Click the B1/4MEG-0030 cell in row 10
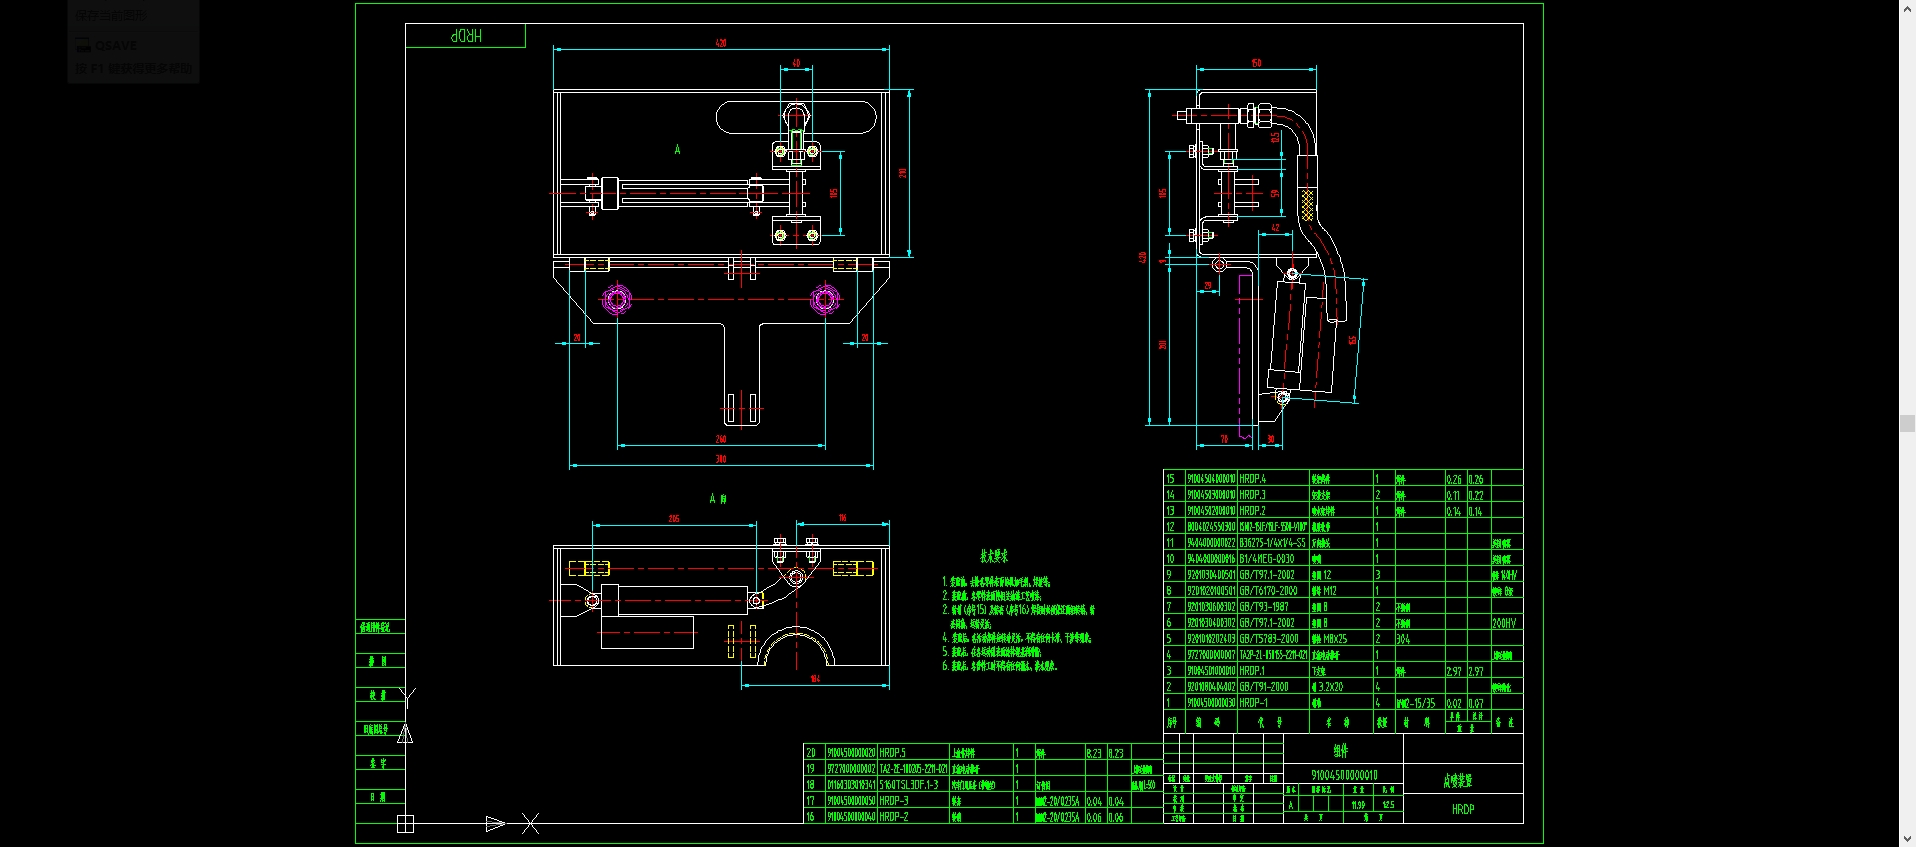 (x=1267, y=559)
